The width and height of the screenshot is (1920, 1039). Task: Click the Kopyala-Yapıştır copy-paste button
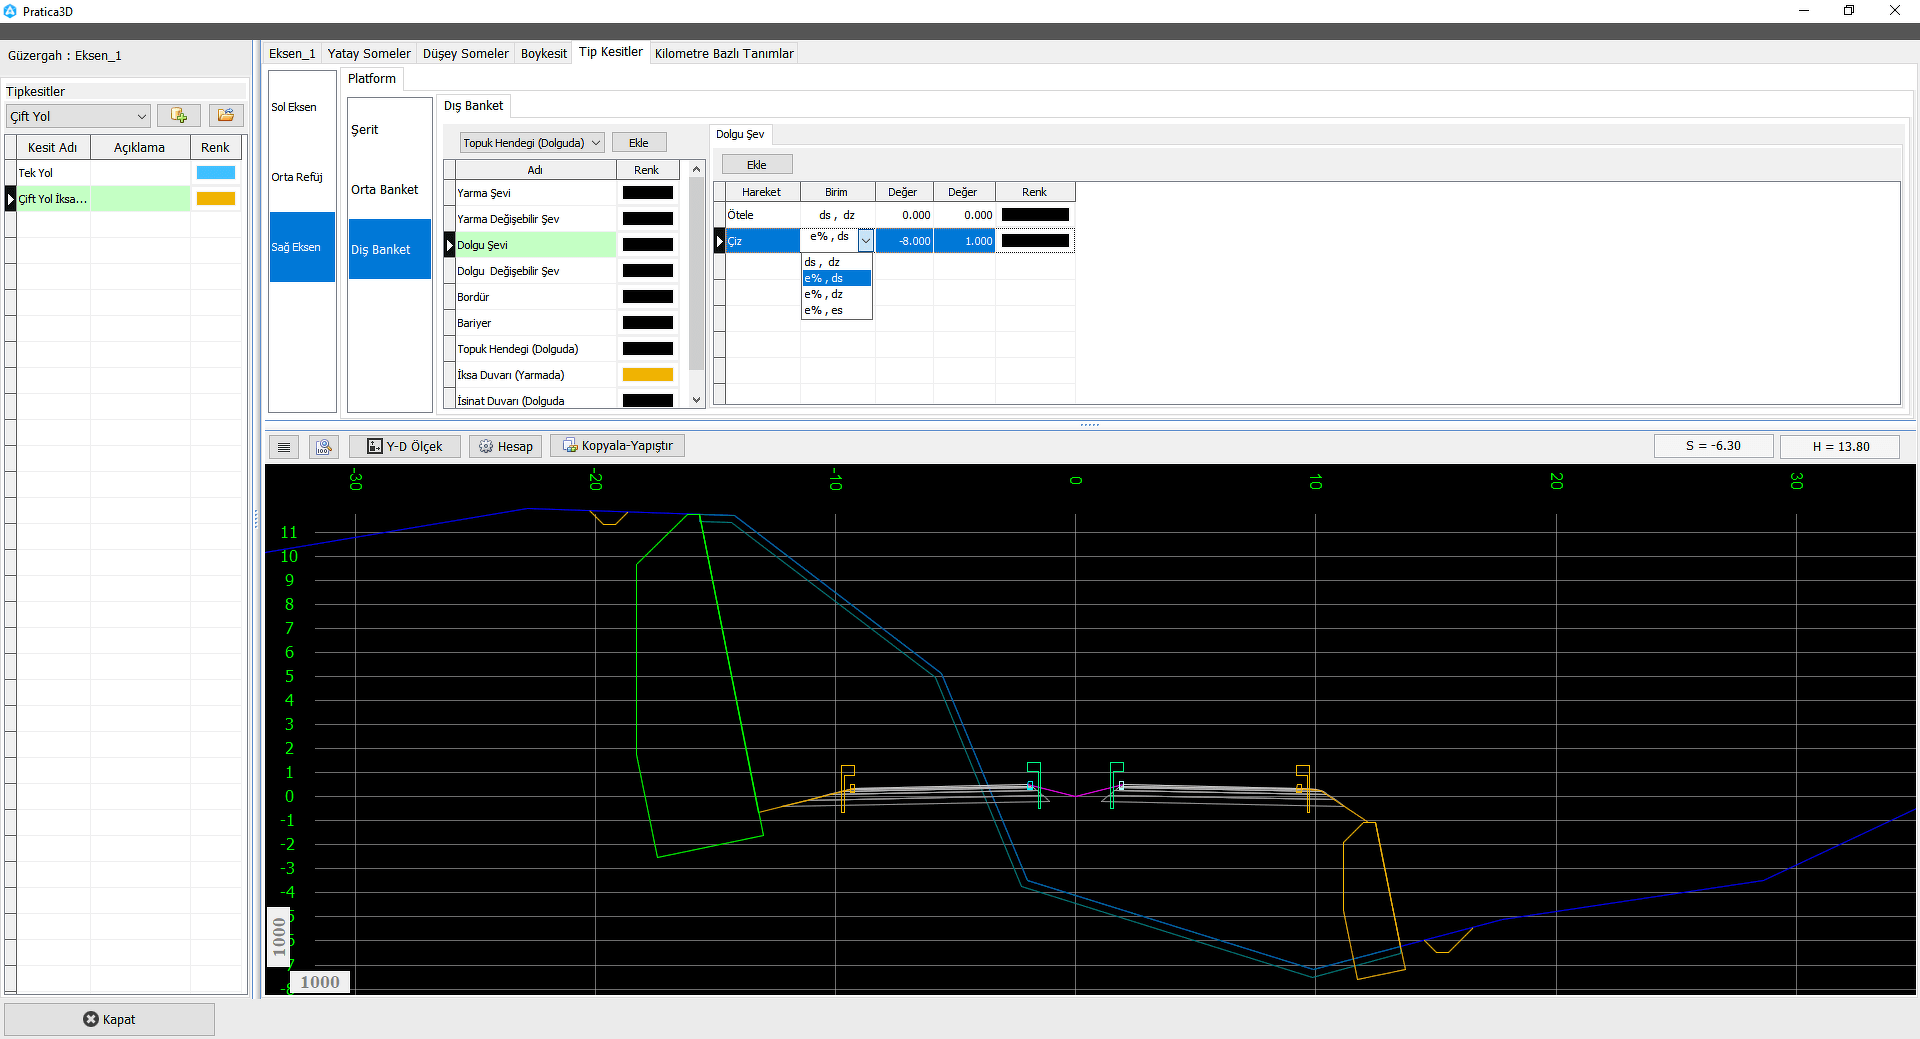617,446
